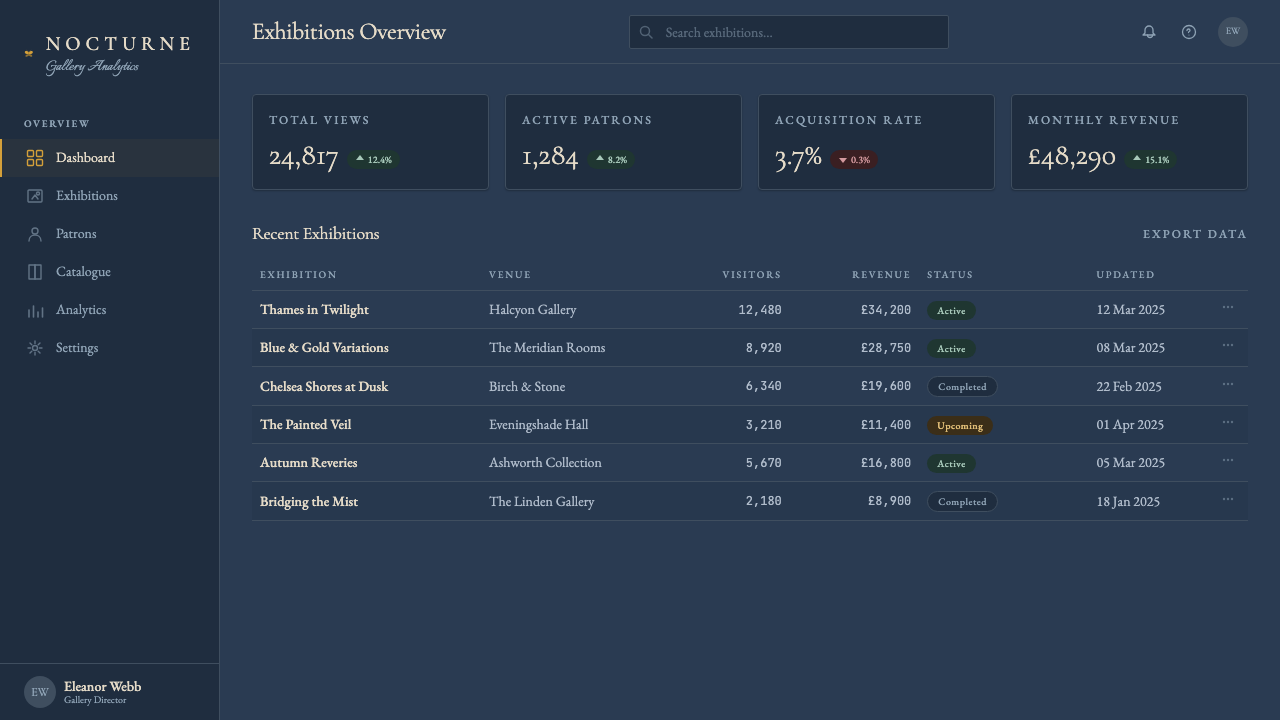
Task: Click the Export Data button
Action: click(1195, 234)
